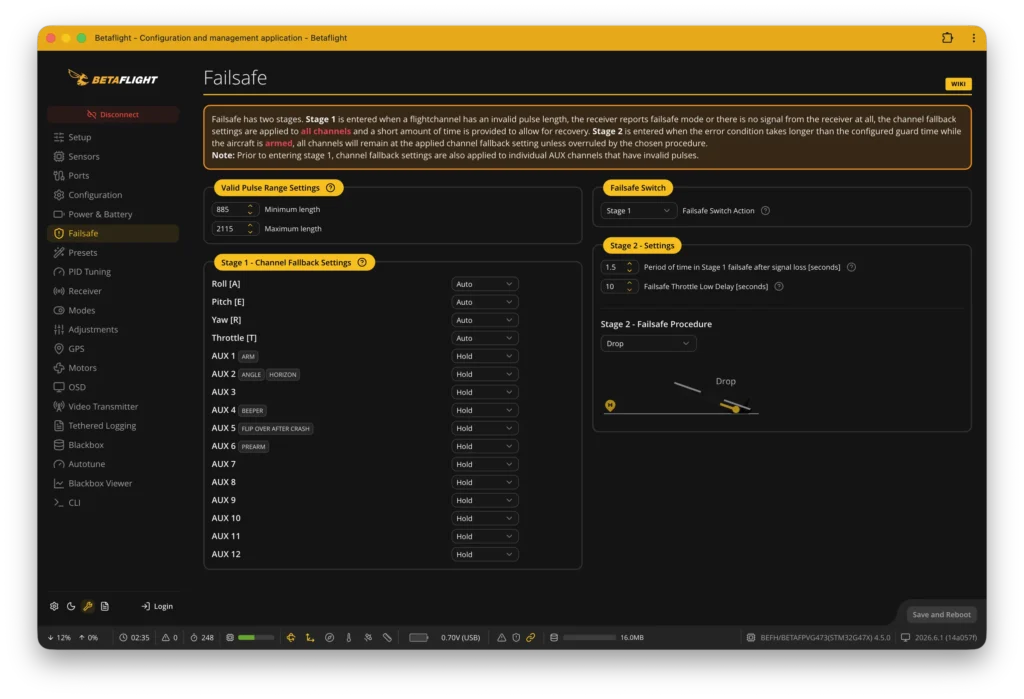Click the Login button
Viewport: 1024px width, 699px height.
point(157,606)
